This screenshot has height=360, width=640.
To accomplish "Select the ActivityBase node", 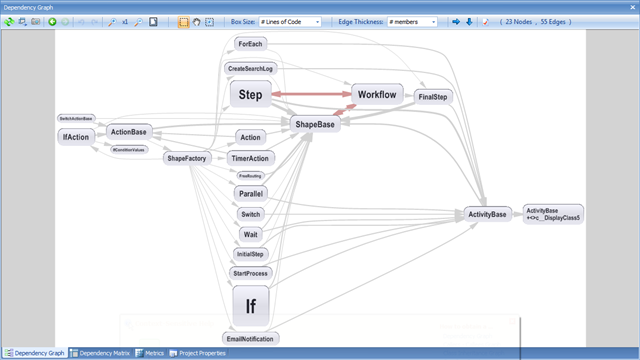I will click(x=487, y=214).
